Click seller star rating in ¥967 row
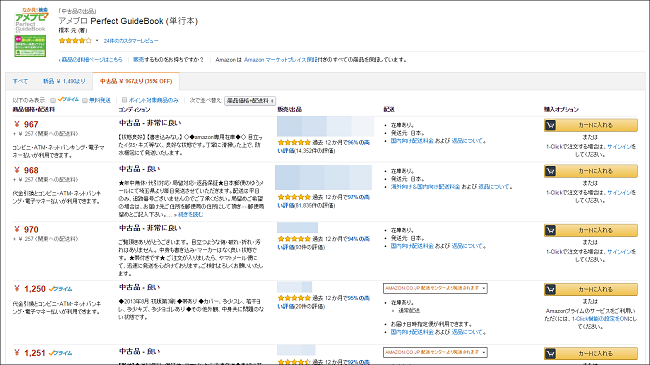The image size is (650, 365). [294, 142]
